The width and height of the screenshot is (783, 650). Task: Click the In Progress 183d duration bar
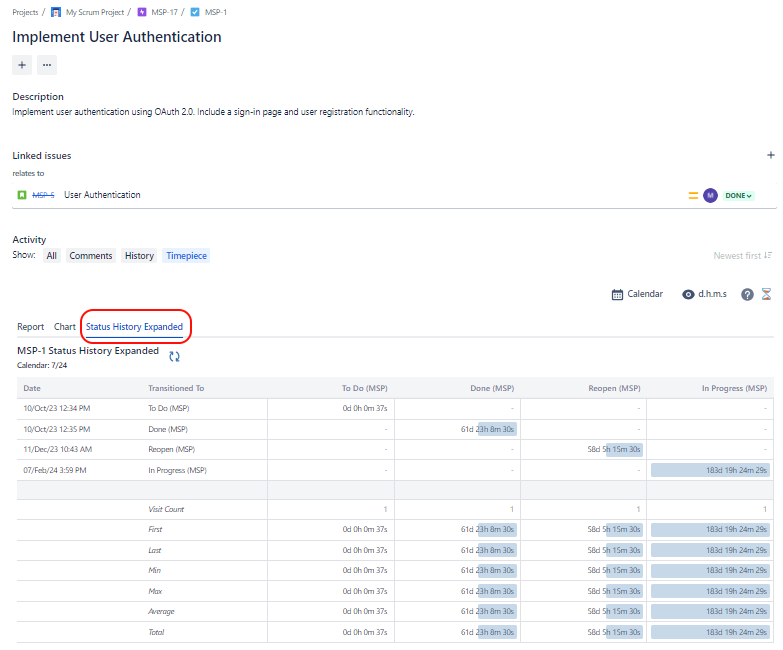pyautogui.click(x=710, y=470)
